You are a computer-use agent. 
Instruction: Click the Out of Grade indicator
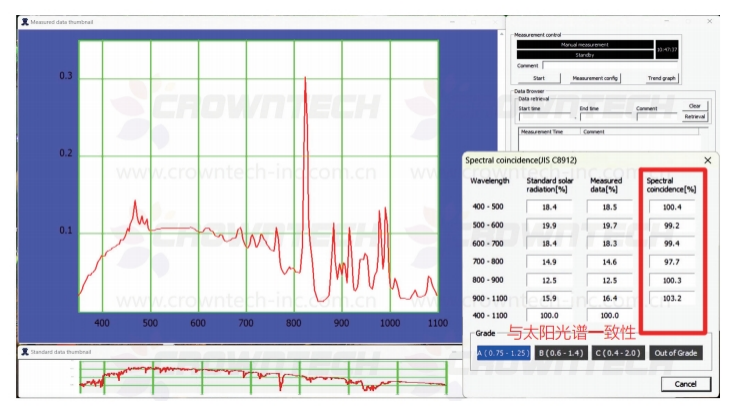[675, 352]
